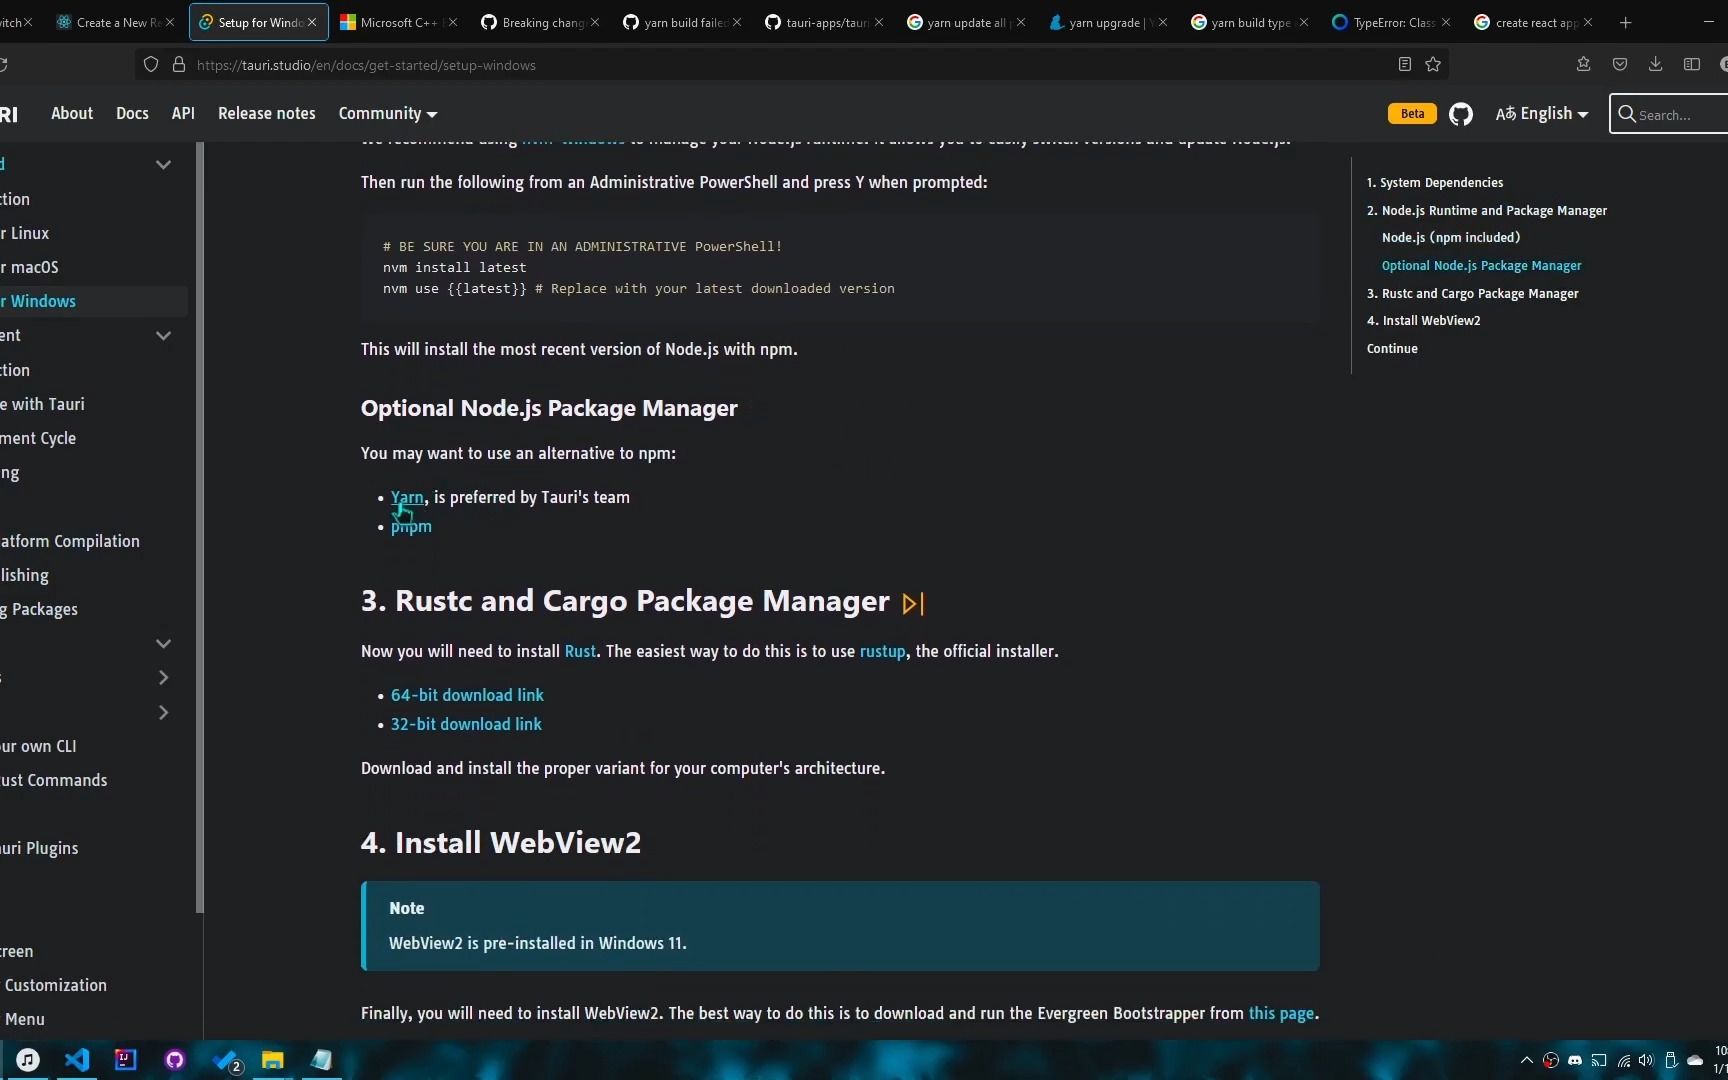Bookmark this page with the star icon
The image size is (1728, 1080).
pos(1433,65)
